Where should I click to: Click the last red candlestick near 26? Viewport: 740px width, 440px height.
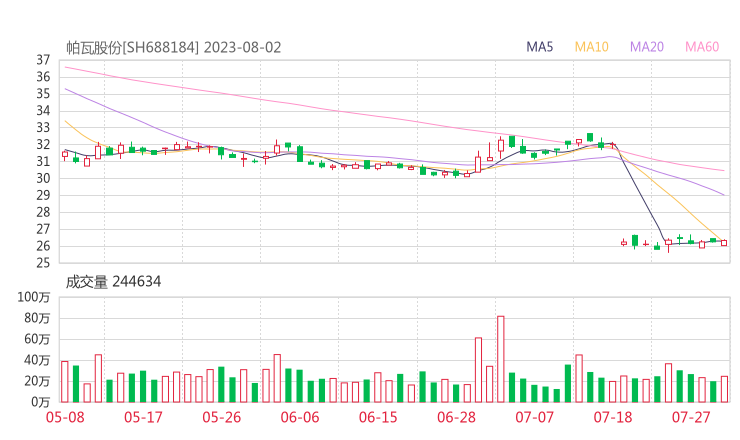tap(724, 243)
